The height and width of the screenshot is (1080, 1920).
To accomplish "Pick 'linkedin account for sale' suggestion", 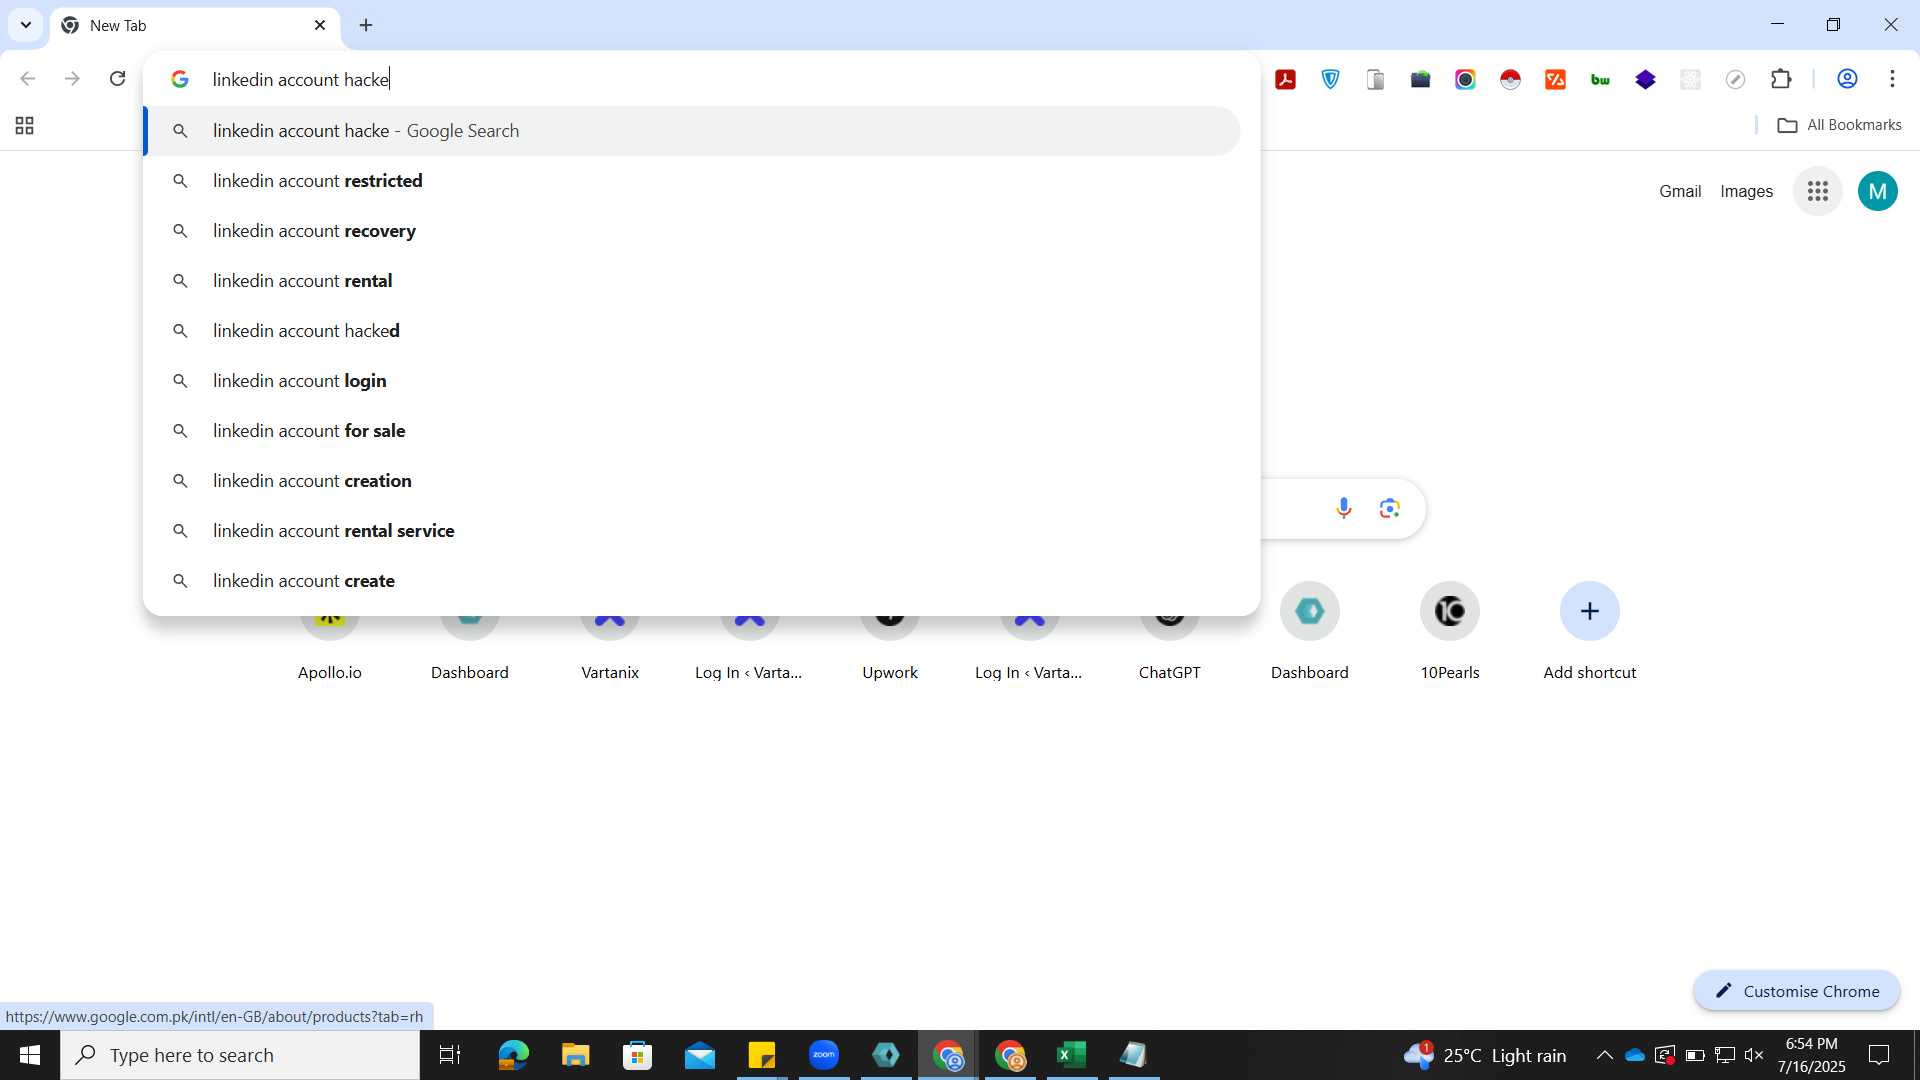I will click(692, 431).
